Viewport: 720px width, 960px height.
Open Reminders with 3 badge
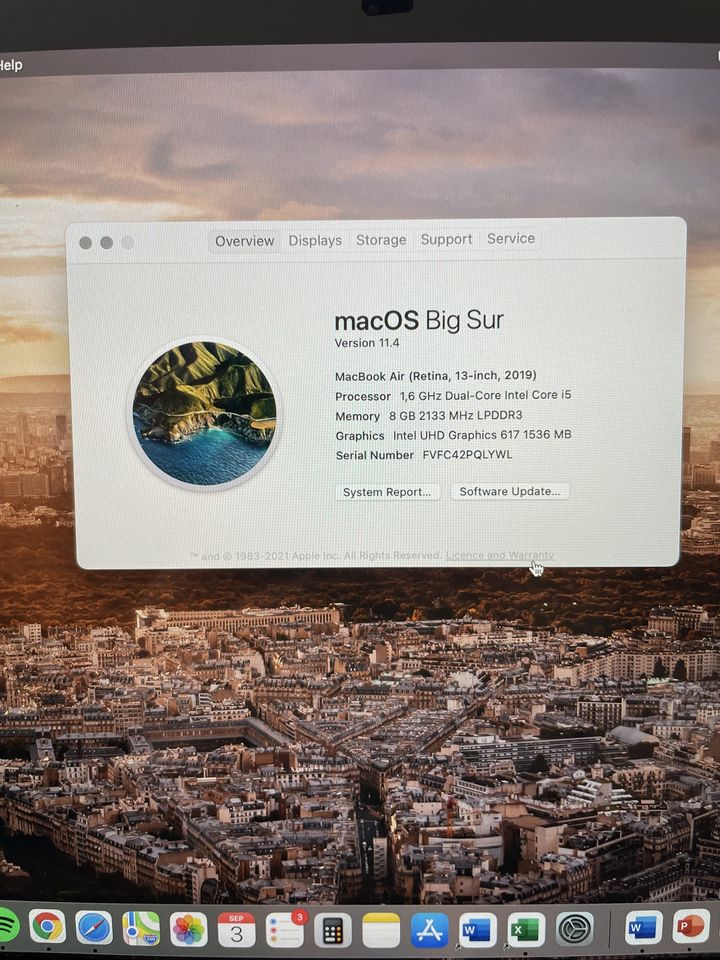pyautogui.click(x=285, y=930)
